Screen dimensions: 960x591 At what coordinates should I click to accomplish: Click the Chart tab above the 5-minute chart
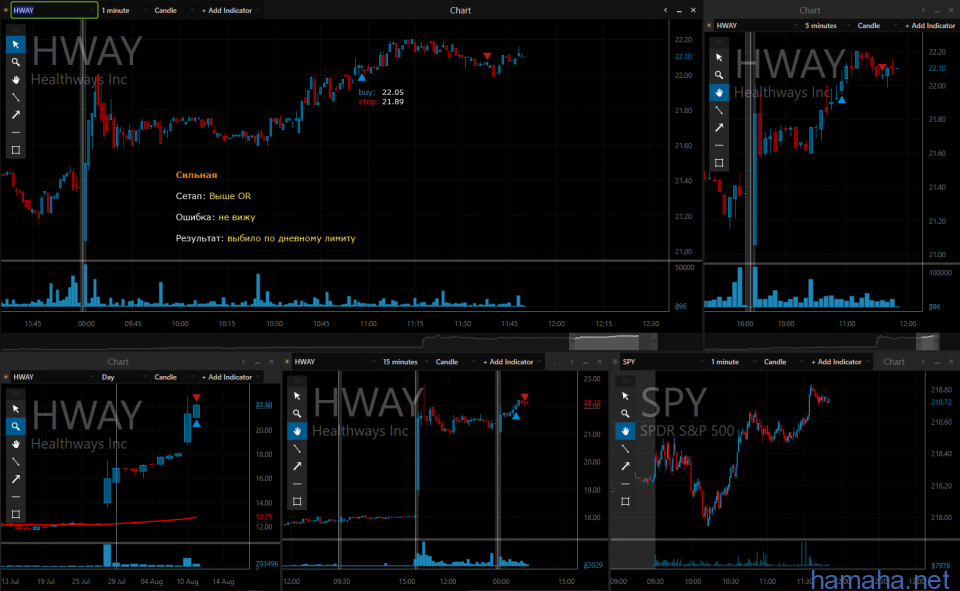pyautogui.click(x=809, y=10)
